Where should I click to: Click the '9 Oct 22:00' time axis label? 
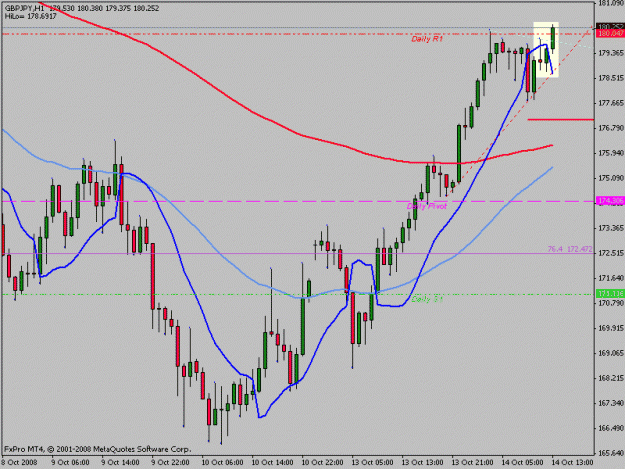pyautogui.click(x=170, y=463)
